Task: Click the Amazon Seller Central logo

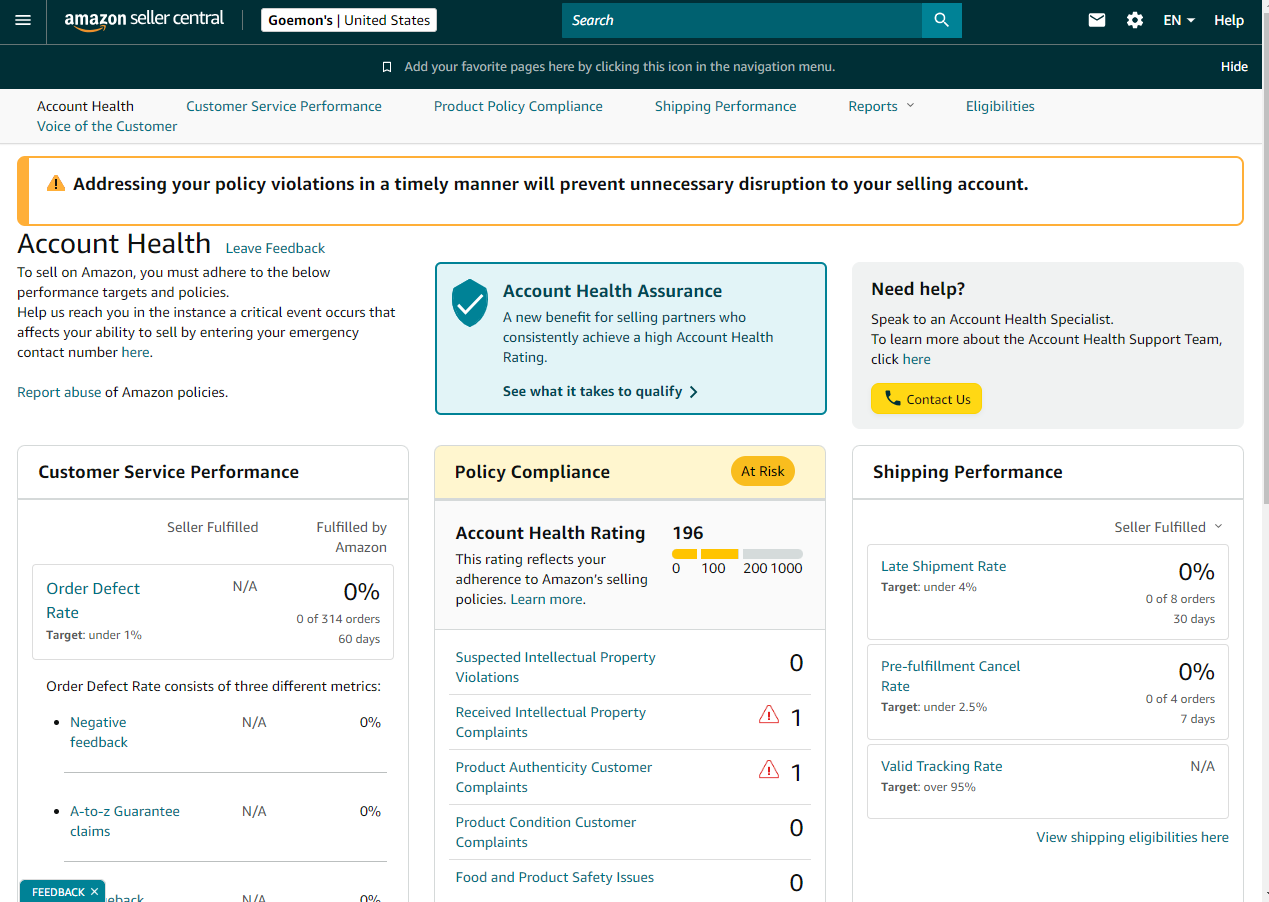Action: [x=144, y=20]
